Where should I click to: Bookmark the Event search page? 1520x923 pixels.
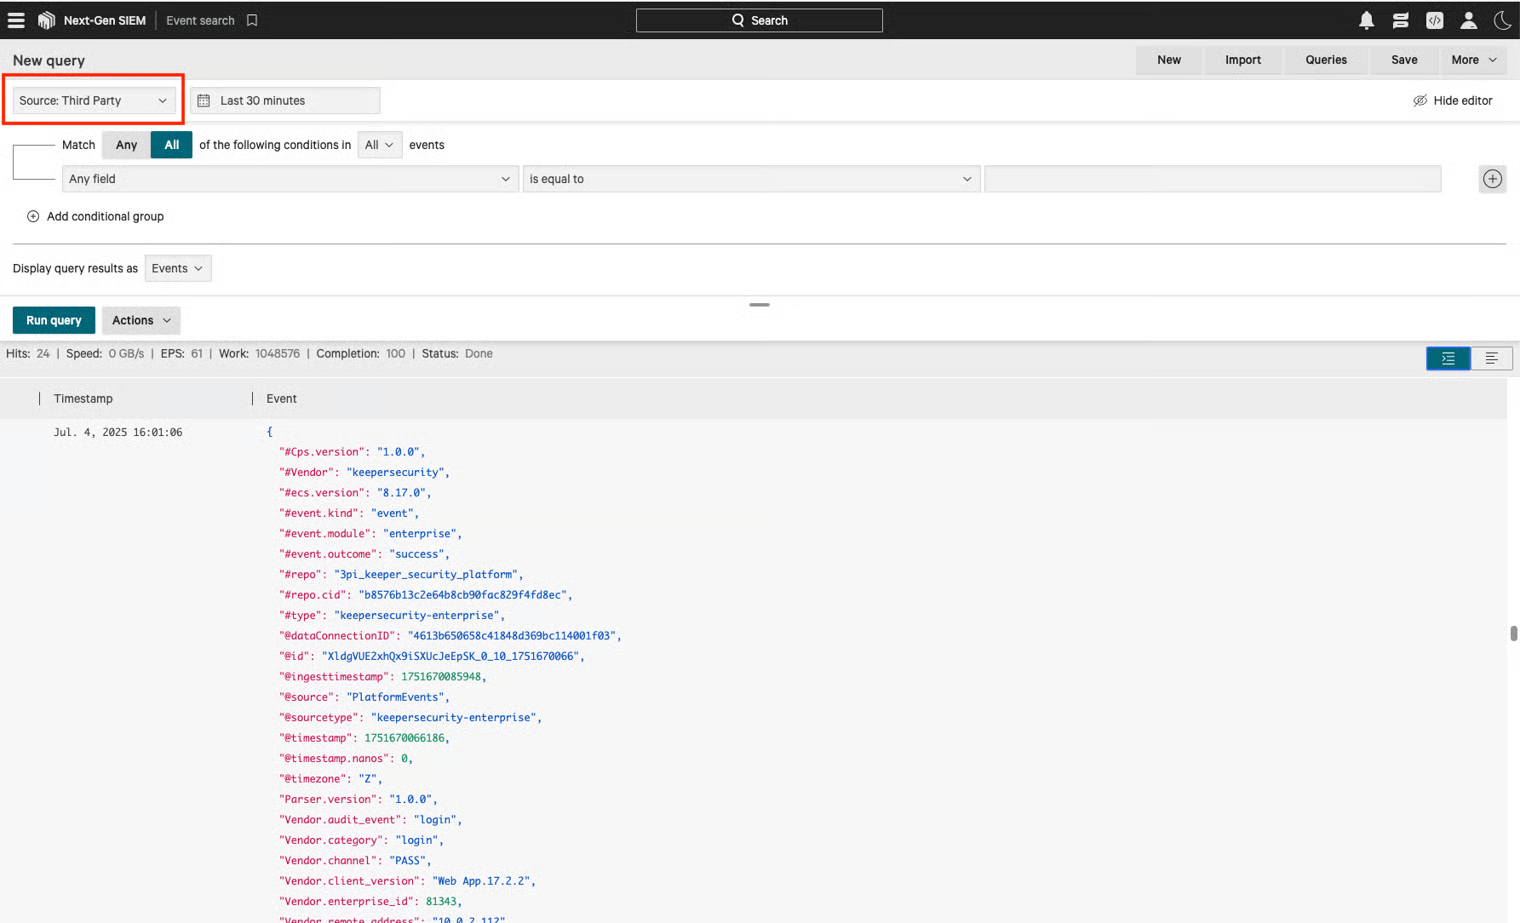(252, 20)
